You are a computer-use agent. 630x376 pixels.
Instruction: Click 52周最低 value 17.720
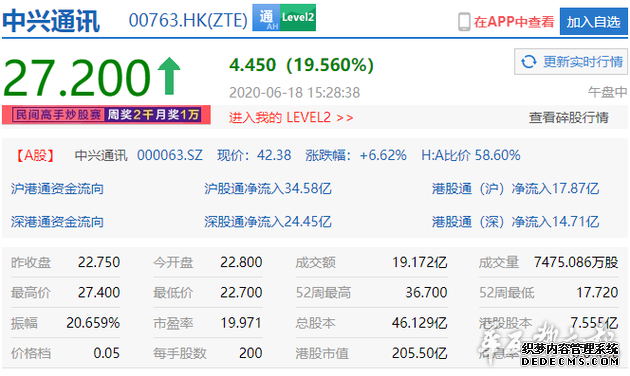[x=597, y=293]
